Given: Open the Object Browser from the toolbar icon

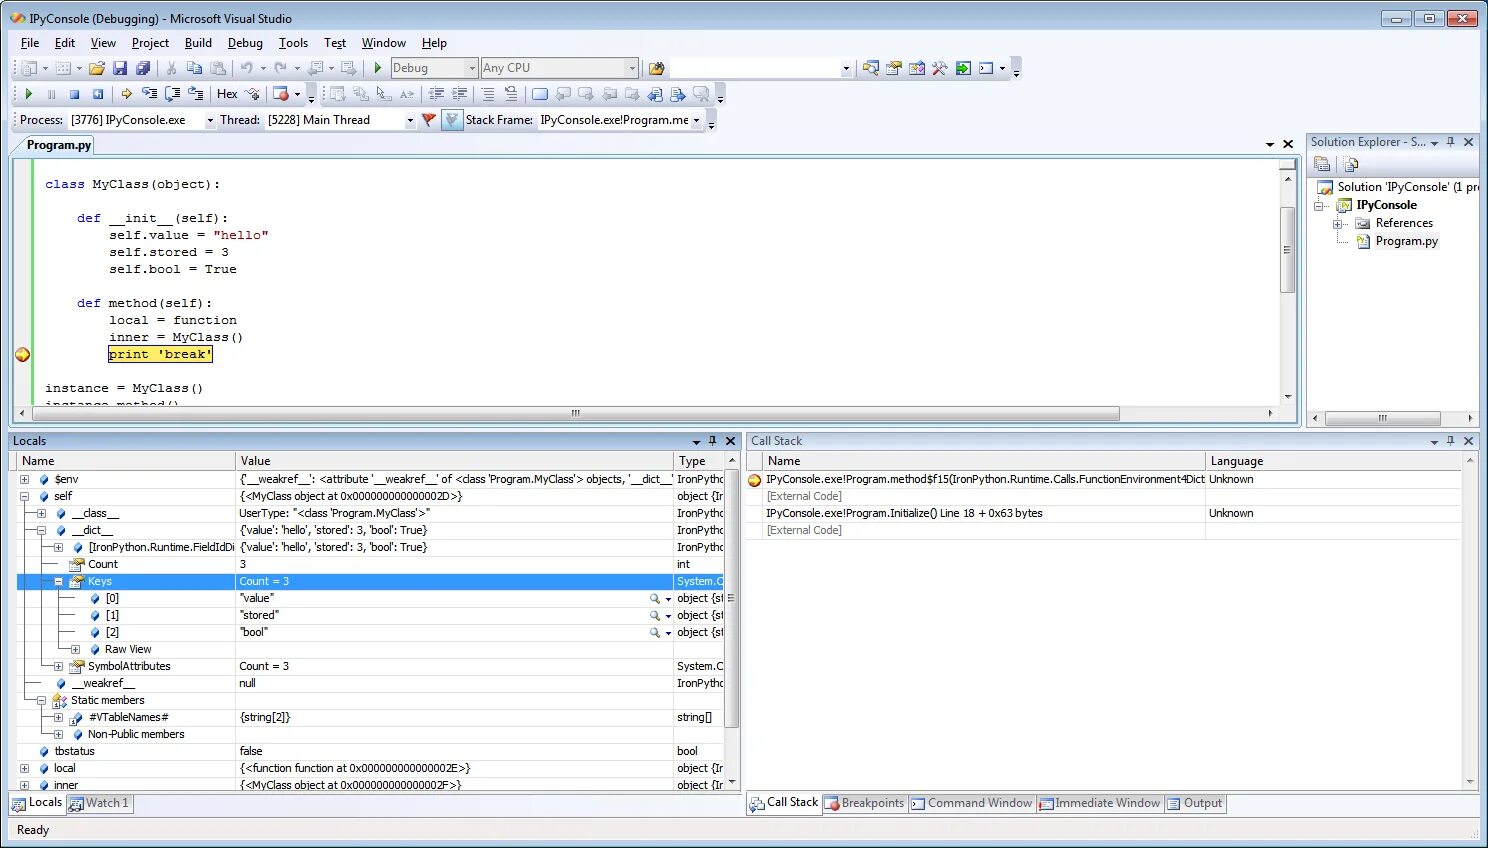Looking at the screenshot, I should 917,68.
